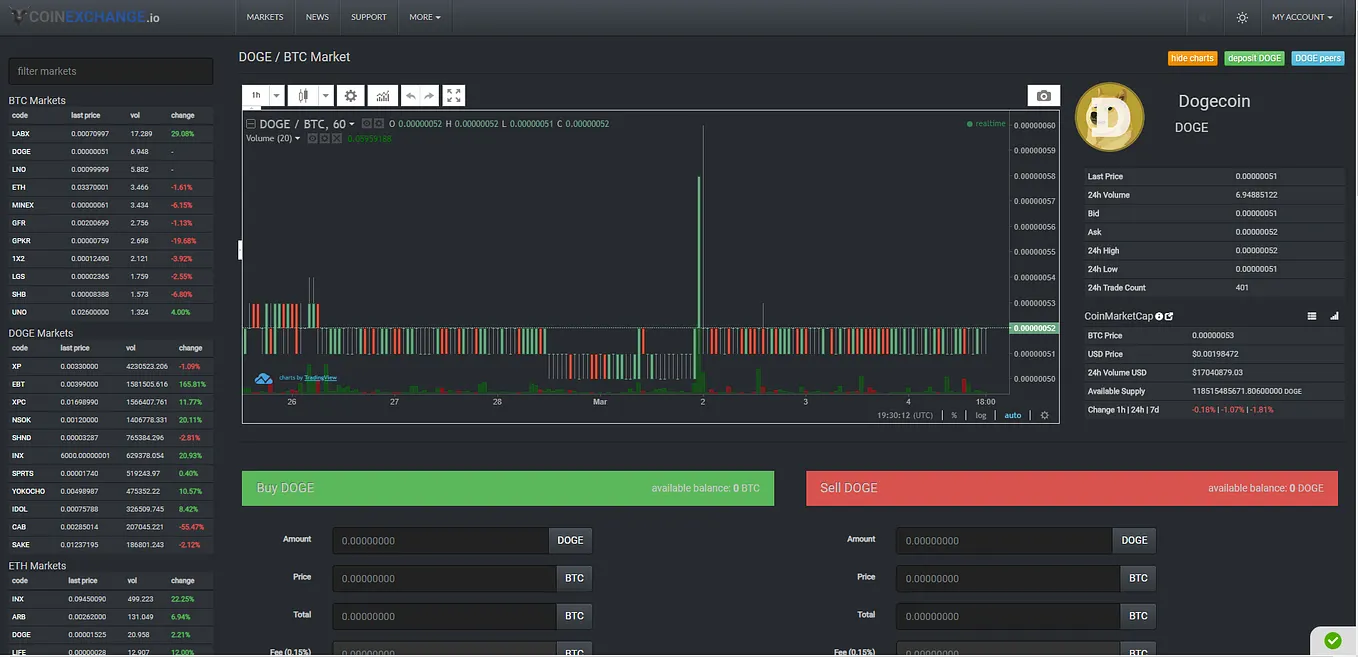Viewport: 1358px width, 657px height.
Task: Open Volume indicator settings gear in legend
Action: (324, 138)
